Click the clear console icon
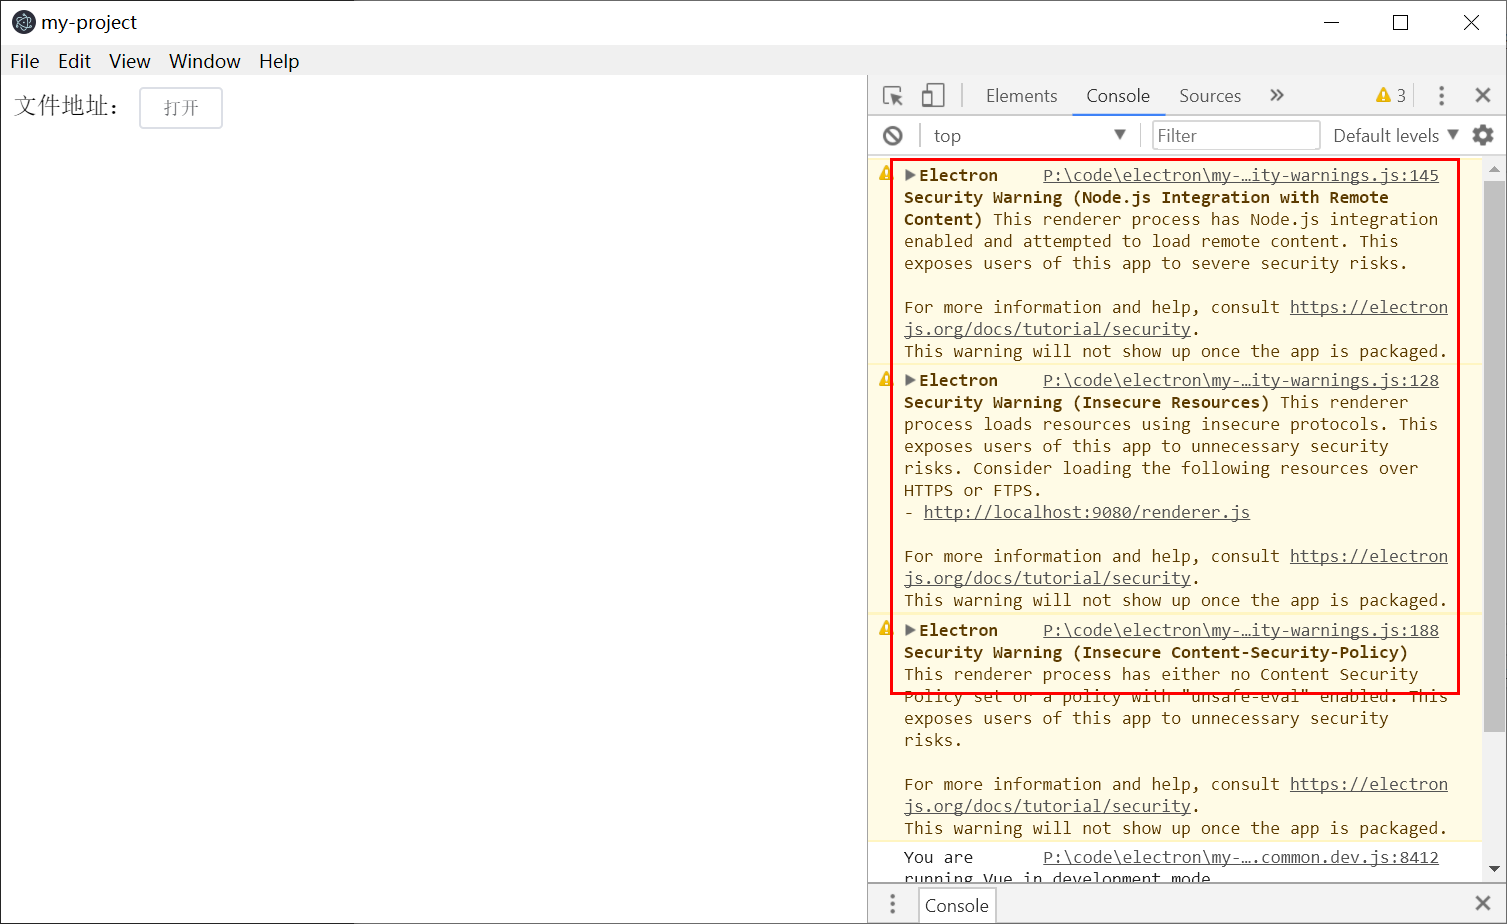This screenshot has height=924, width=1507. 893,136
